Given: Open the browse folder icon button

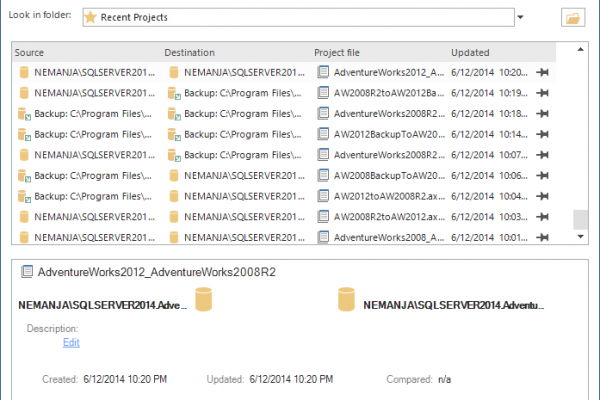Looking at the screenshot, I should 573,17.
